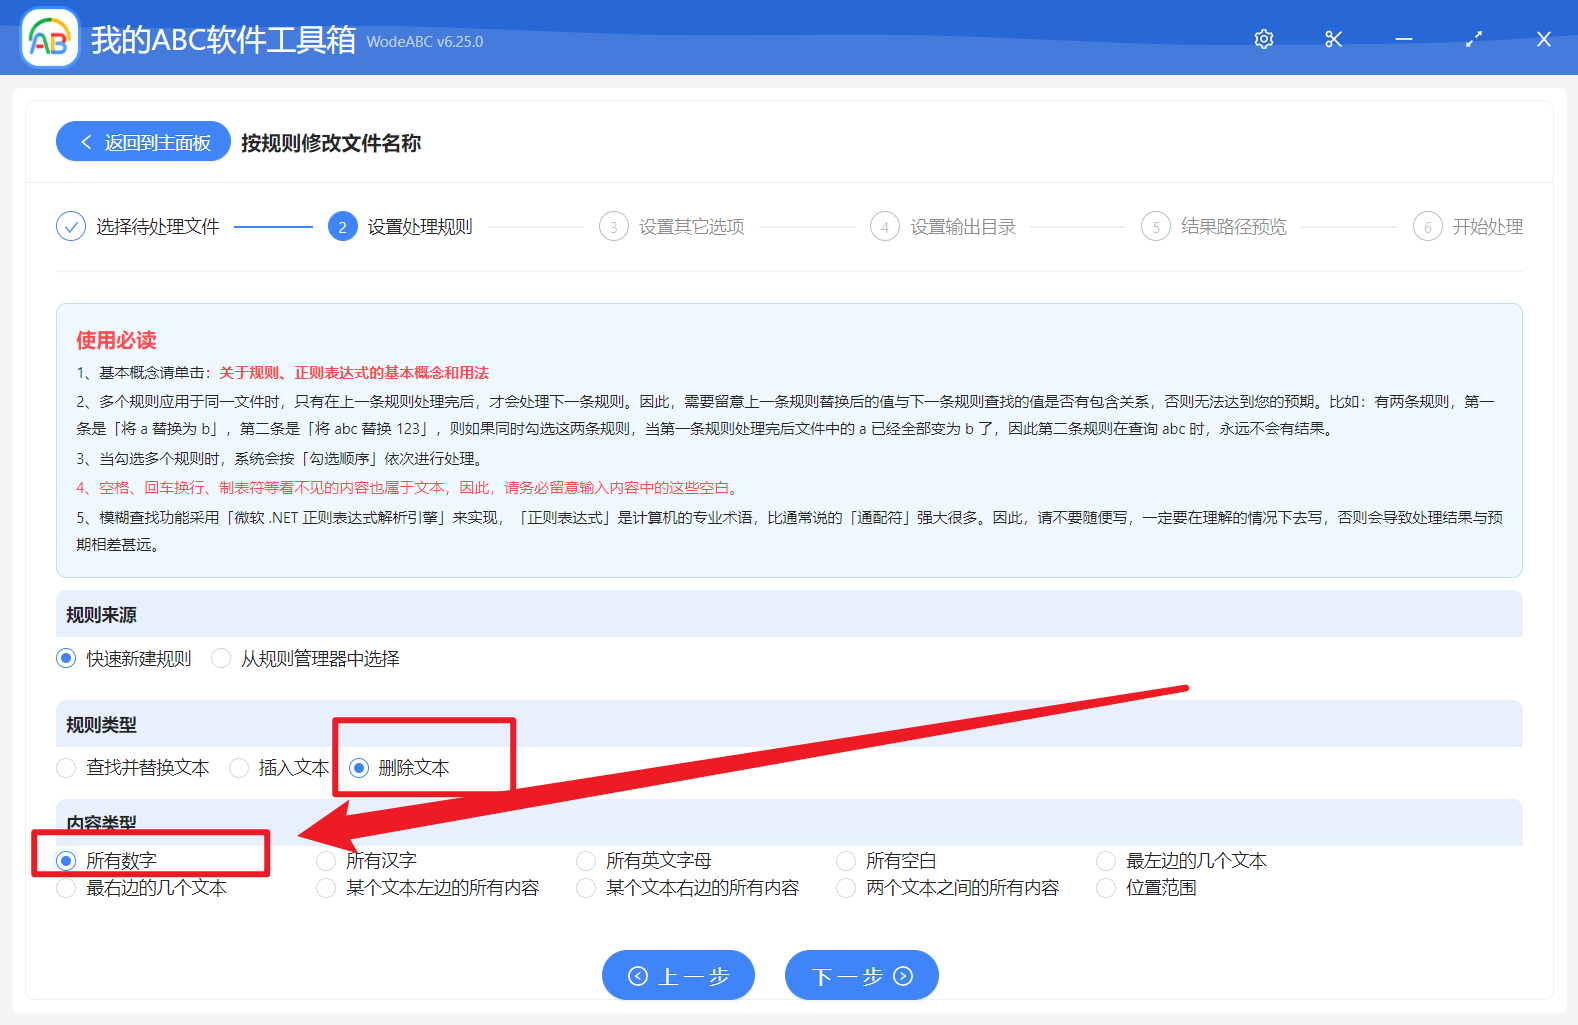Click step label 设置其它选项

click(692, 227)
